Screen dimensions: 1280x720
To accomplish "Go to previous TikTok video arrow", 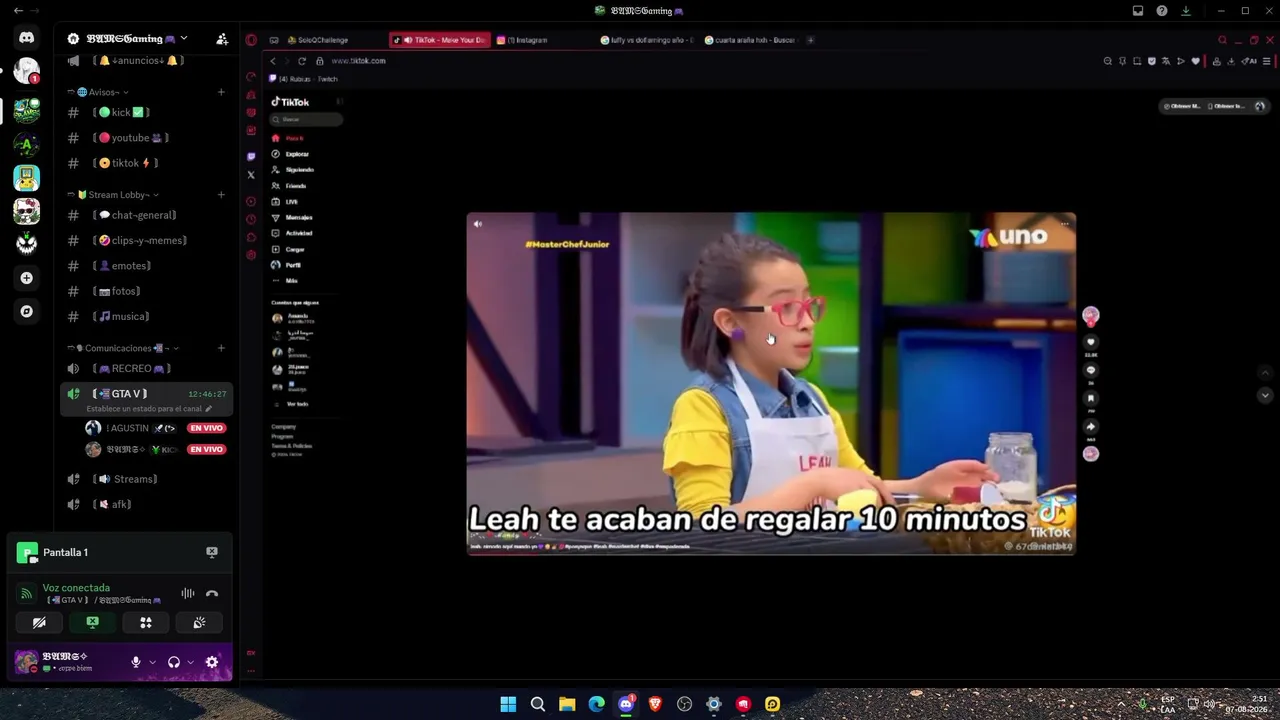I will (x=1265, y=372).
